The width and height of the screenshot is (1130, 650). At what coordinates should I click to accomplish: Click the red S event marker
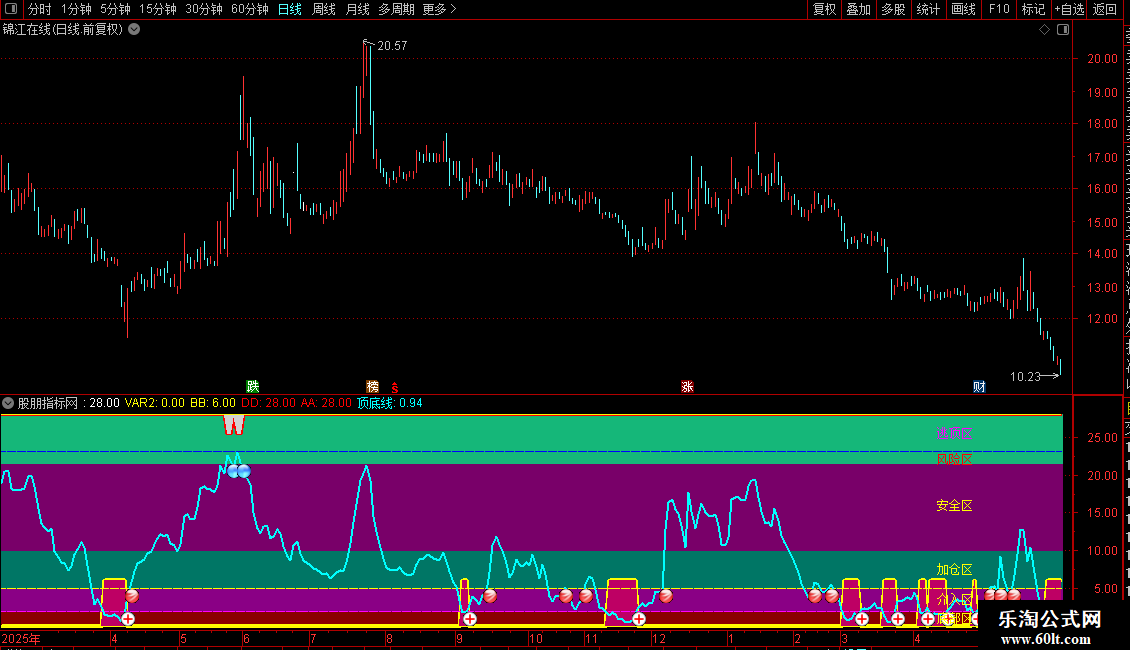tap(394, 388)
